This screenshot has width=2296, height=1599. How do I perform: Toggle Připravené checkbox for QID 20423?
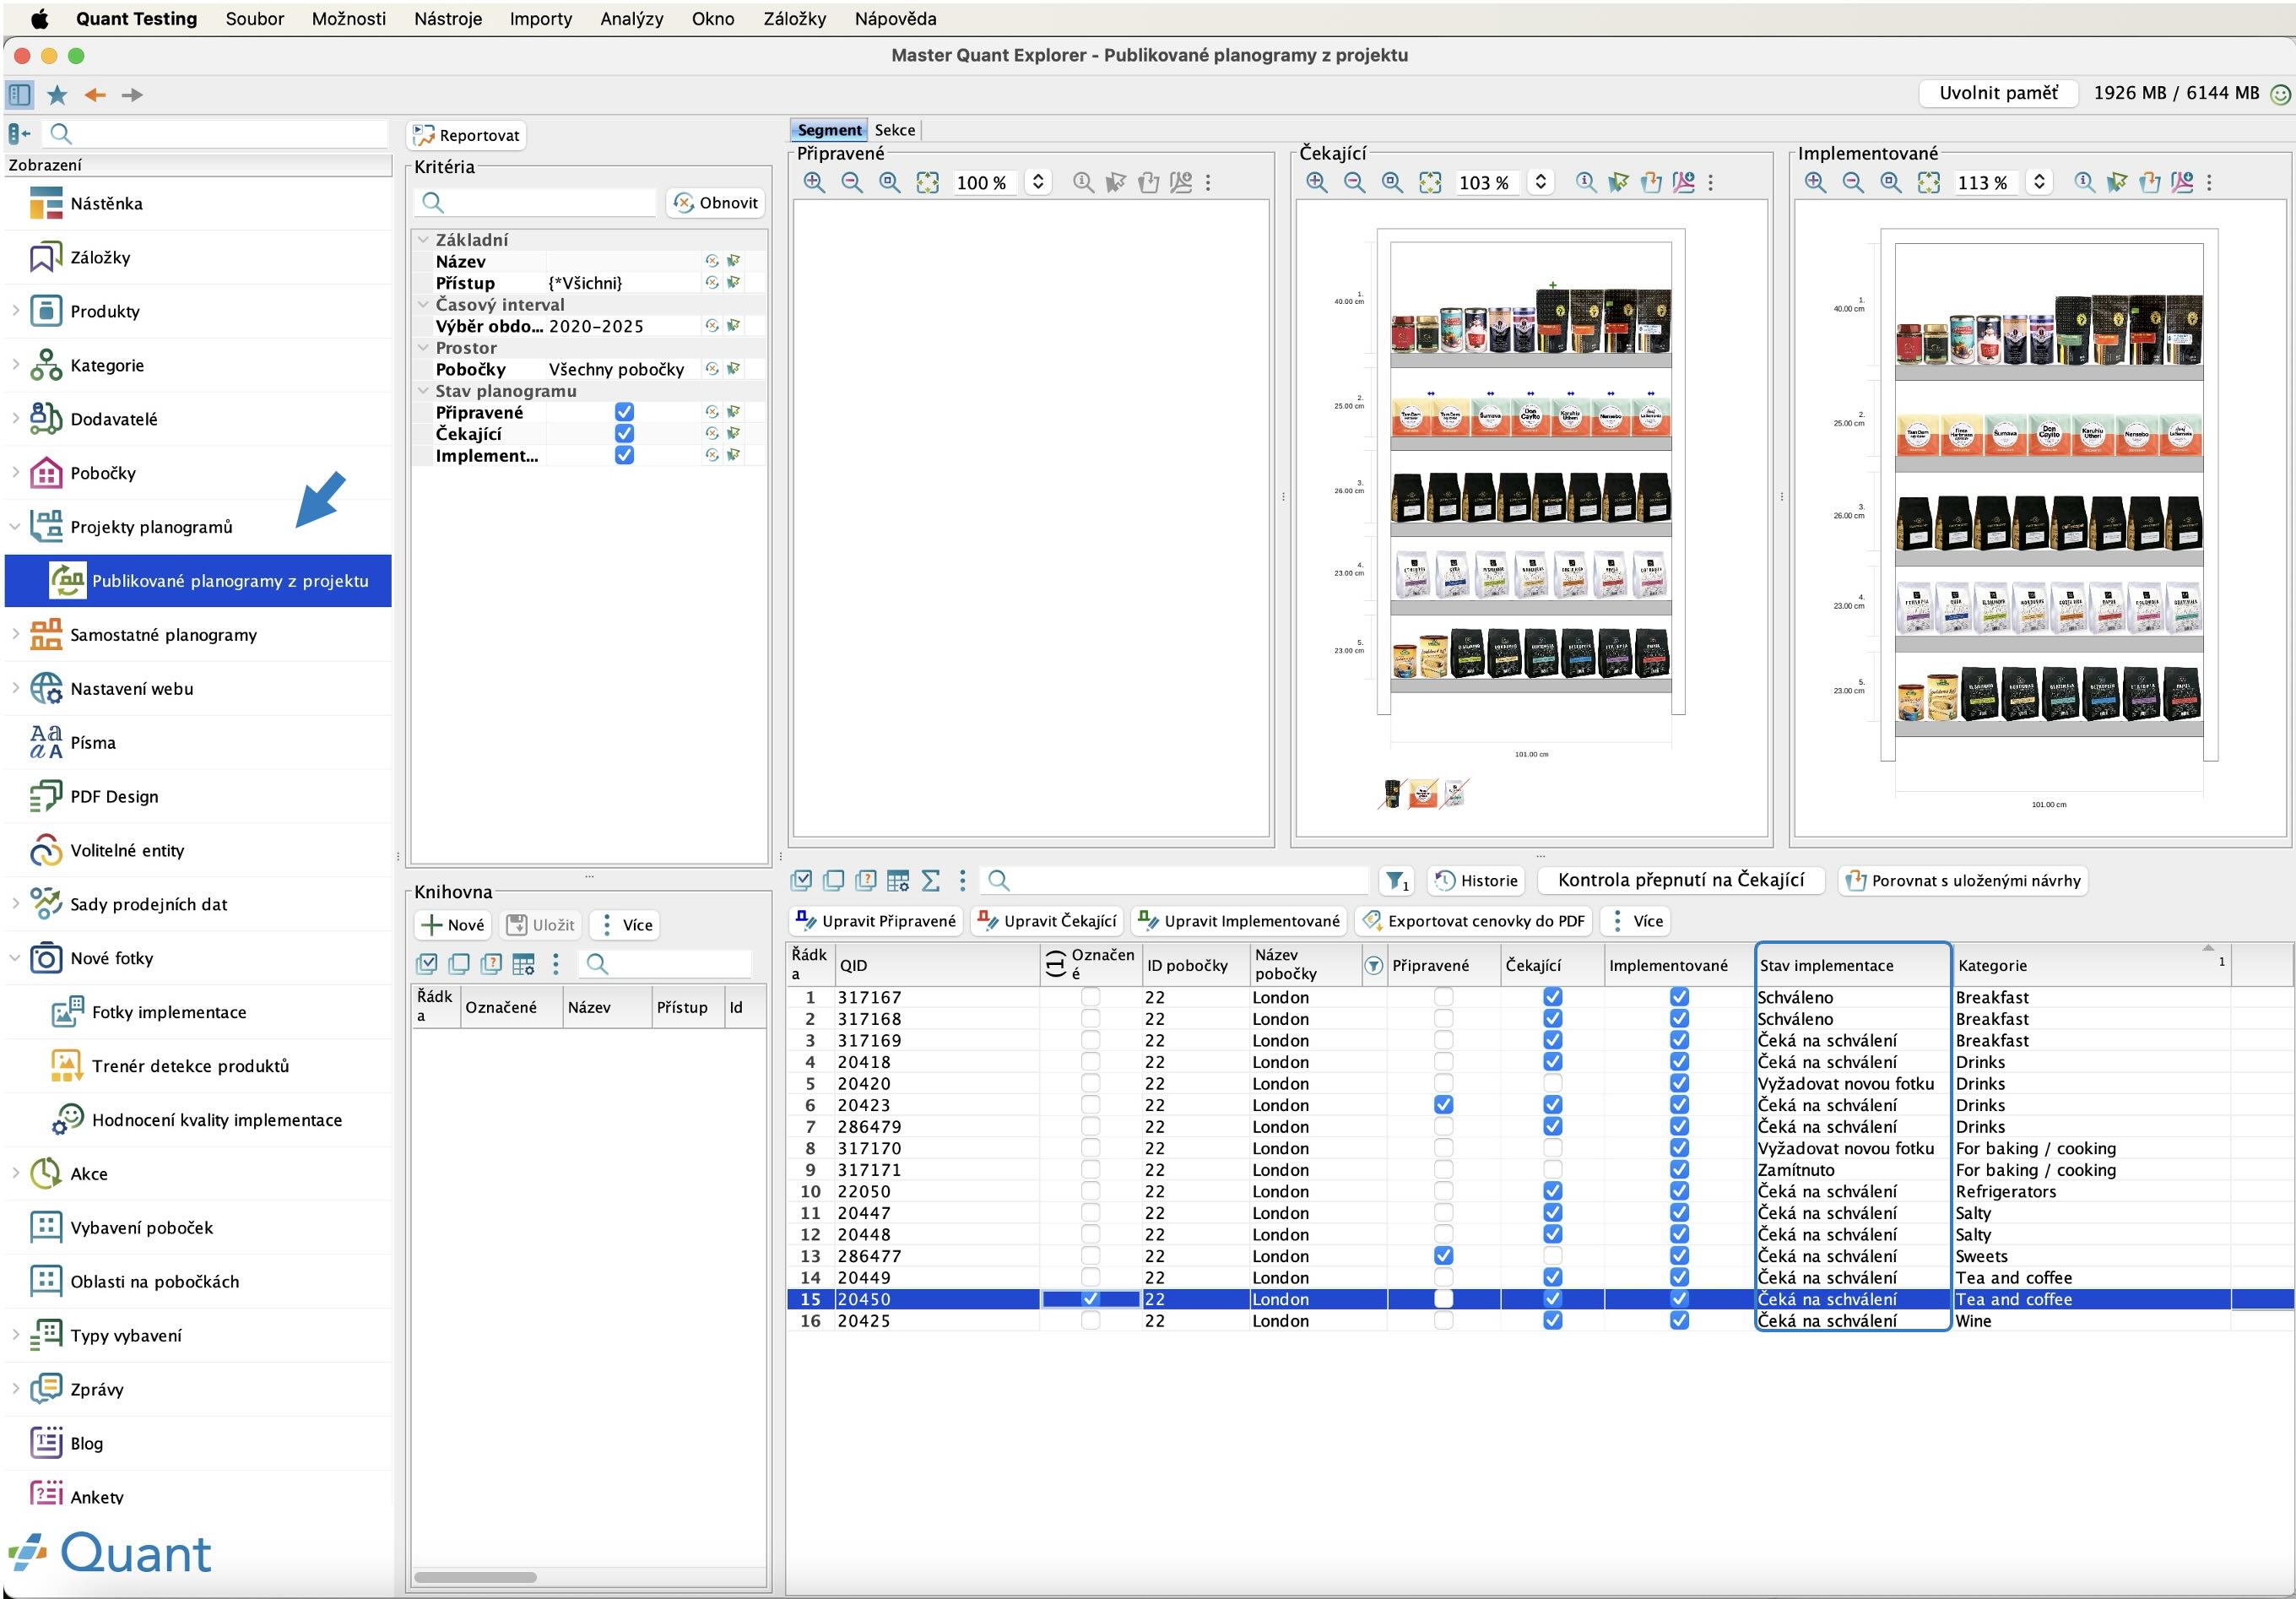1443,1106
